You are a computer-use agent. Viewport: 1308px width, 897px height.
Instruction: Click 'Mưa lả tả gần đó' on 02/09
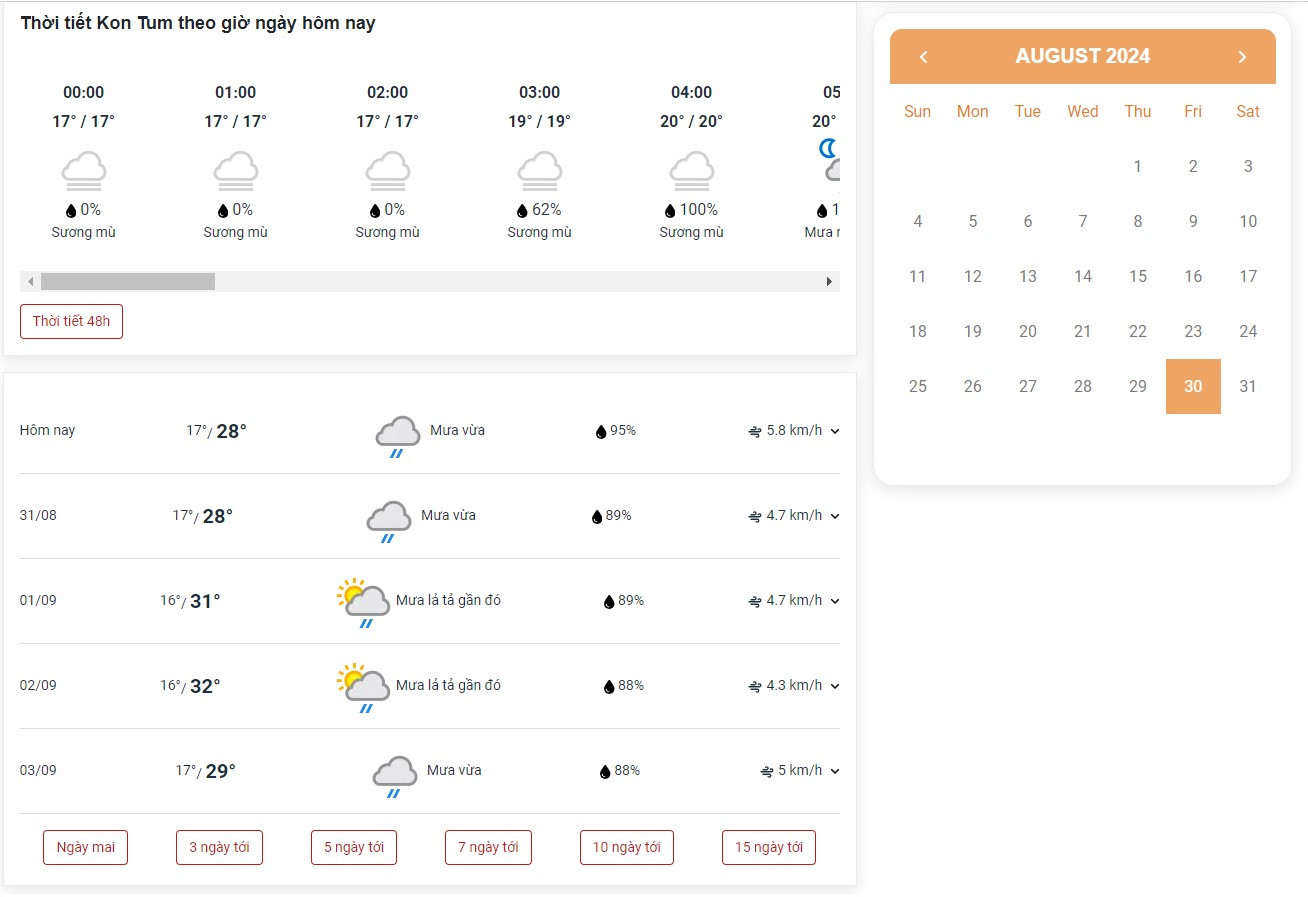point(448,685)
